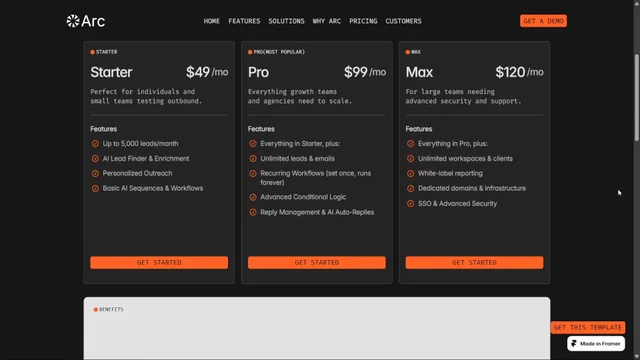Click the PRO(MOST POPULAR) tag label

(279, 52)
